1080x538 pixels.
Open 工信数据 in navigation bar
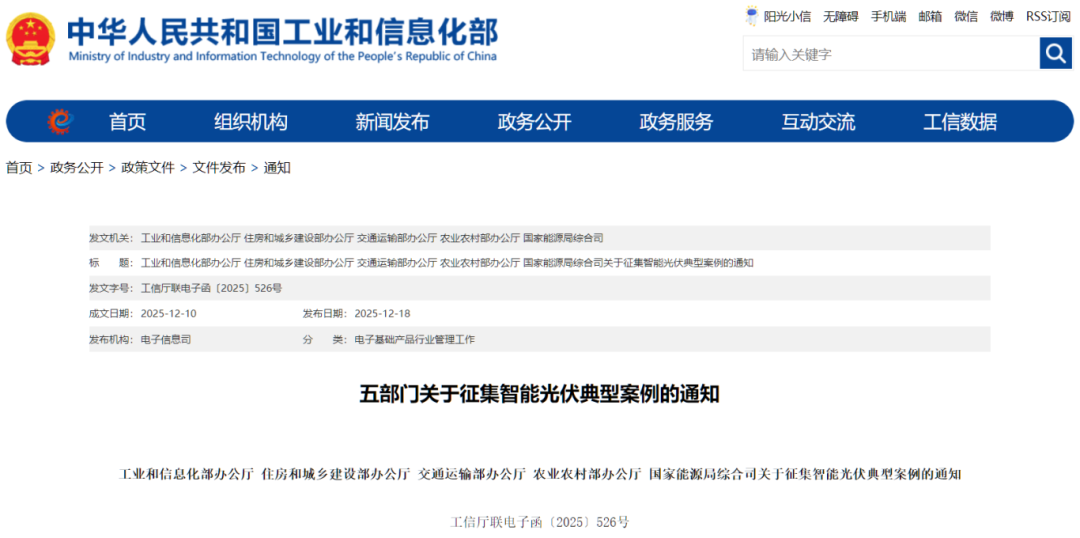tap(959, 122)
